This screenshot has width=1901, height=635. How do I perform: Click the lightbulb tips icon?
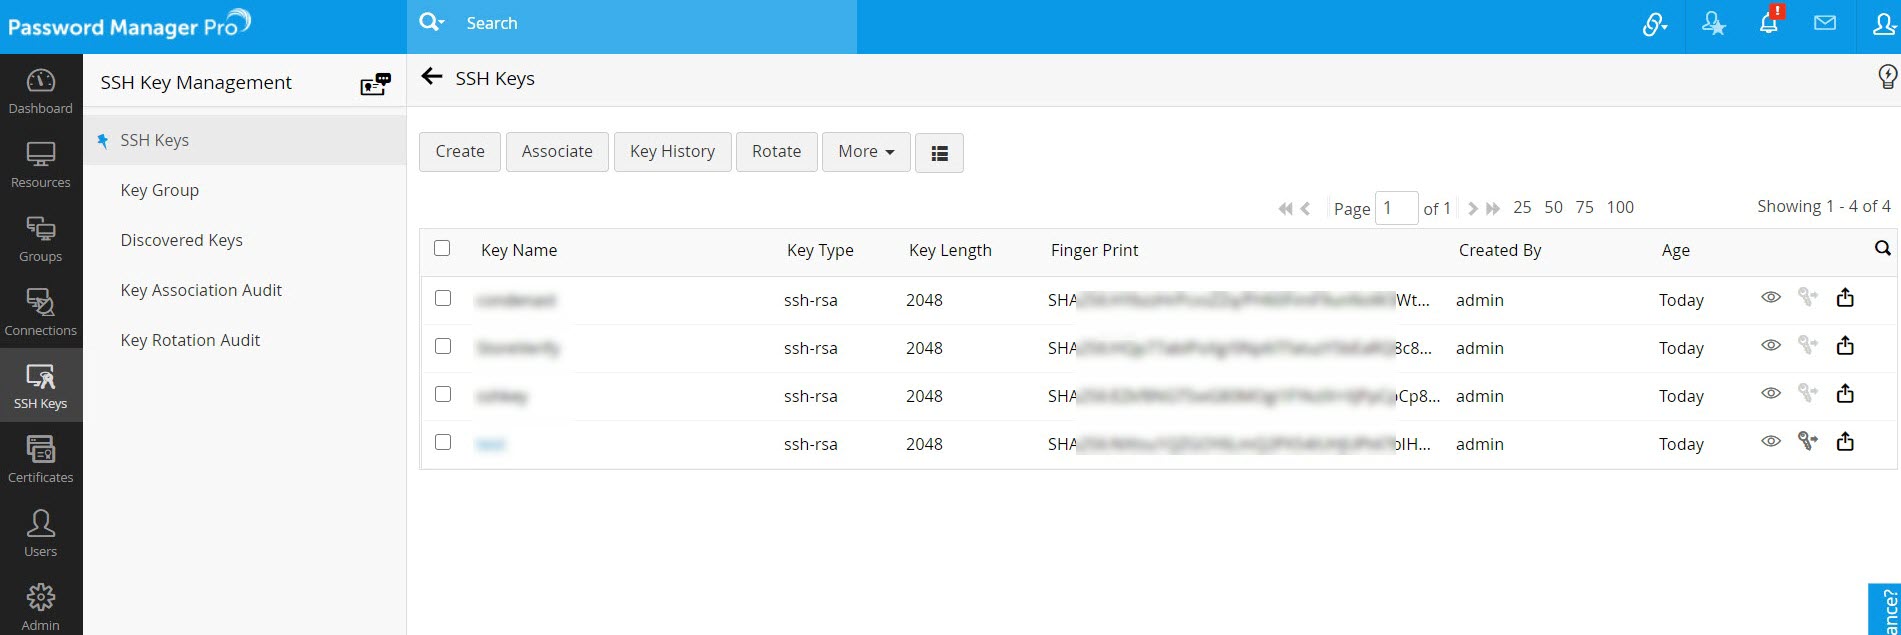click(1887, 76)
